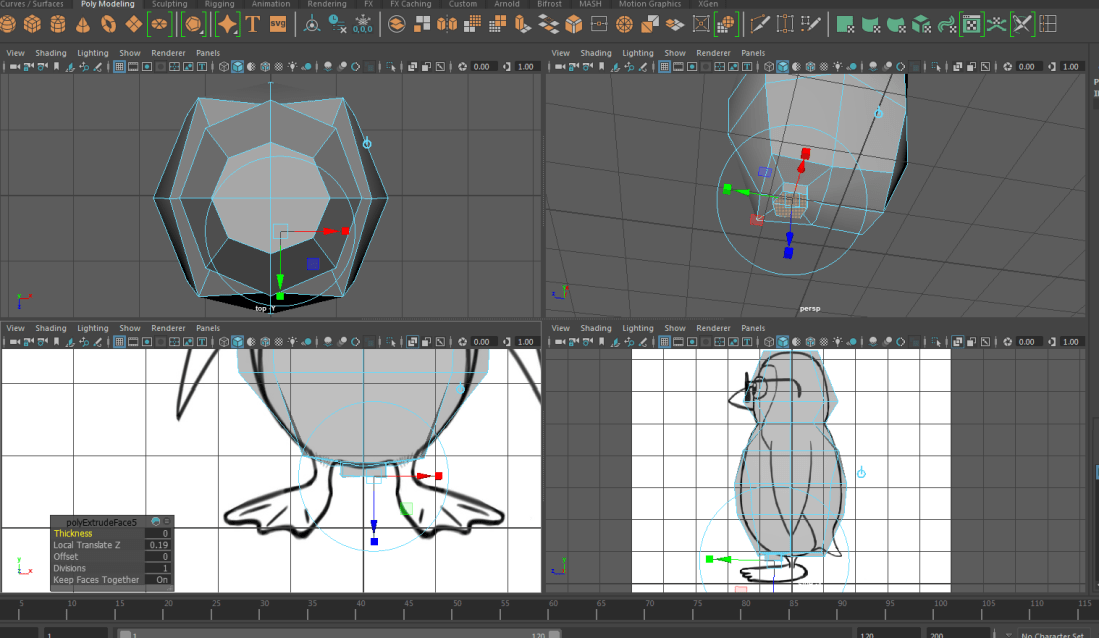This screenshot has height=638, width=1099.
Task: Click the reset transform 0,0,0 icon
Action: [x=362, y=27]
